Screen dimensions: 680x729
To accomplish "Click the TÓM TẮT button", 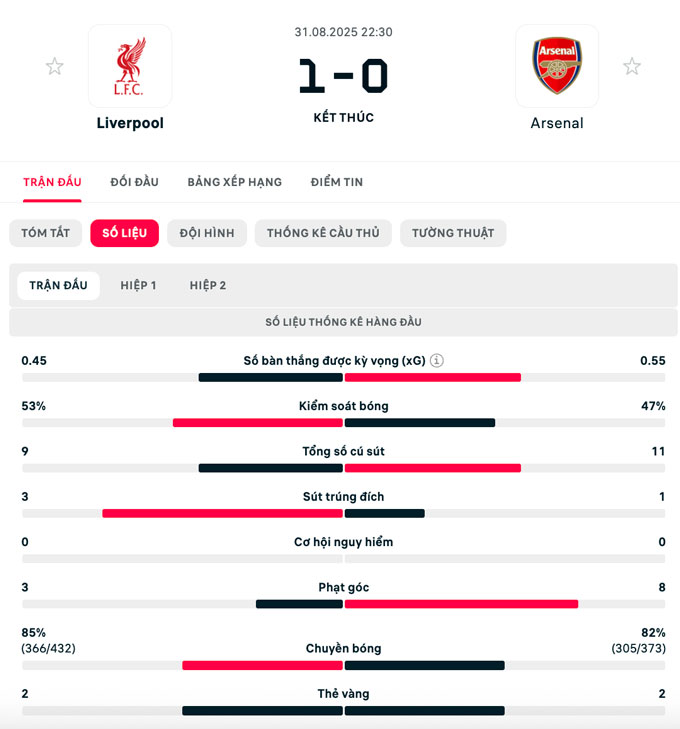I will 46,233.
